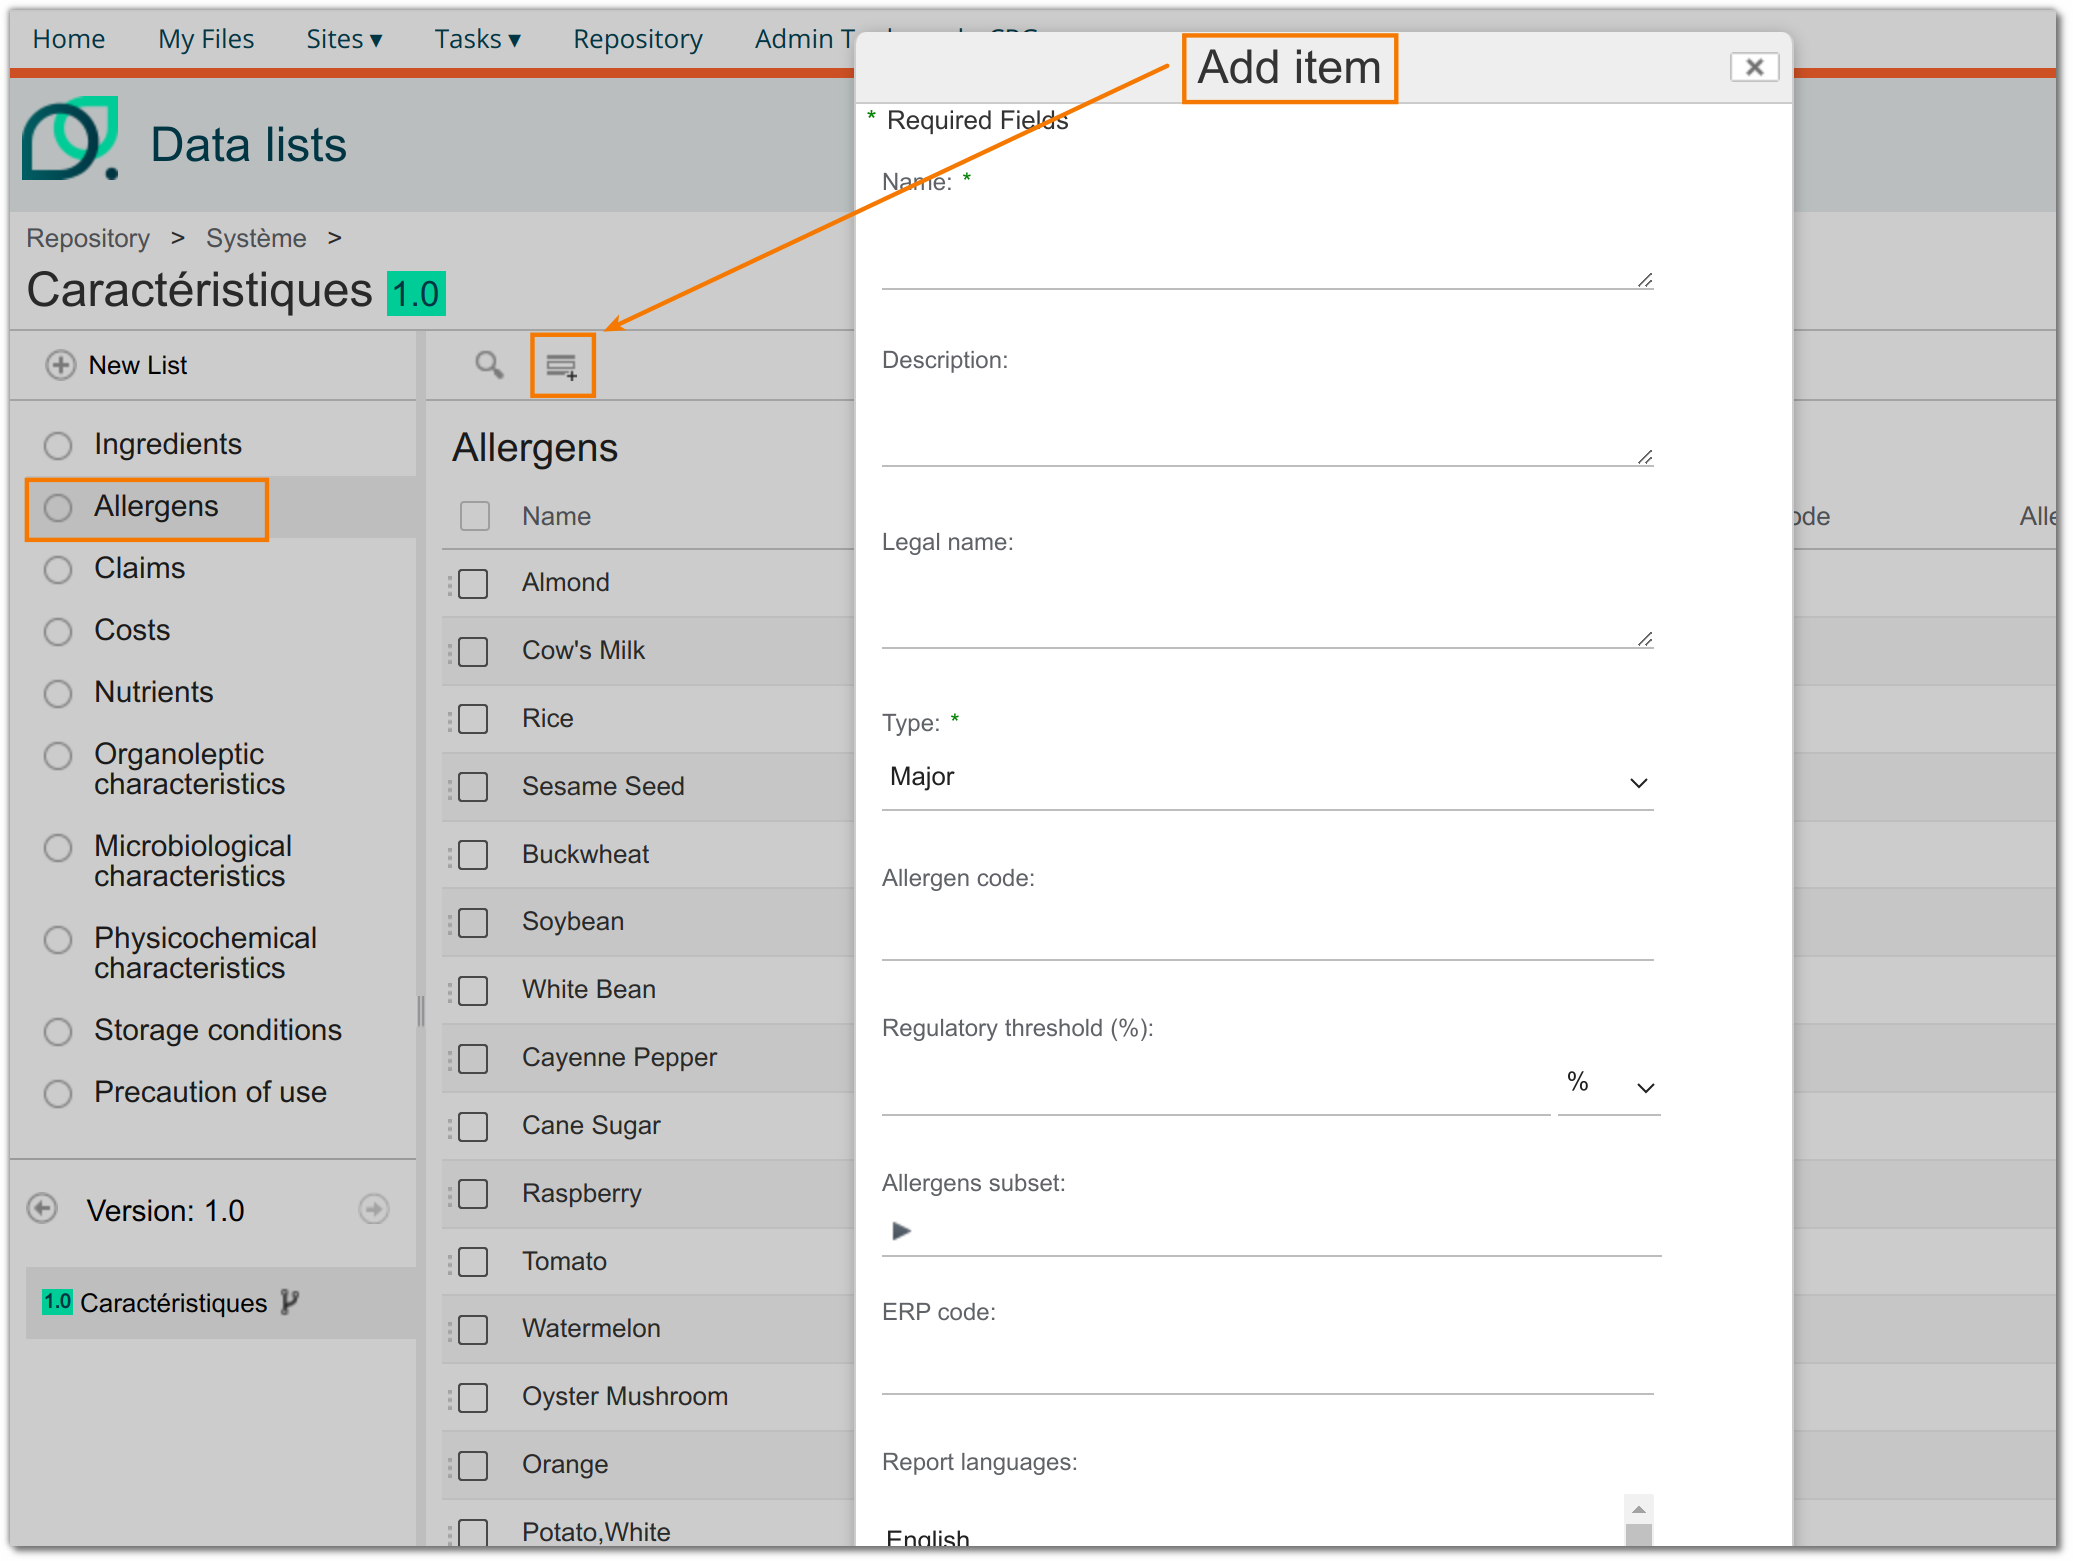
Task: Open the Tasks menu
Action: tap(477, 39)
